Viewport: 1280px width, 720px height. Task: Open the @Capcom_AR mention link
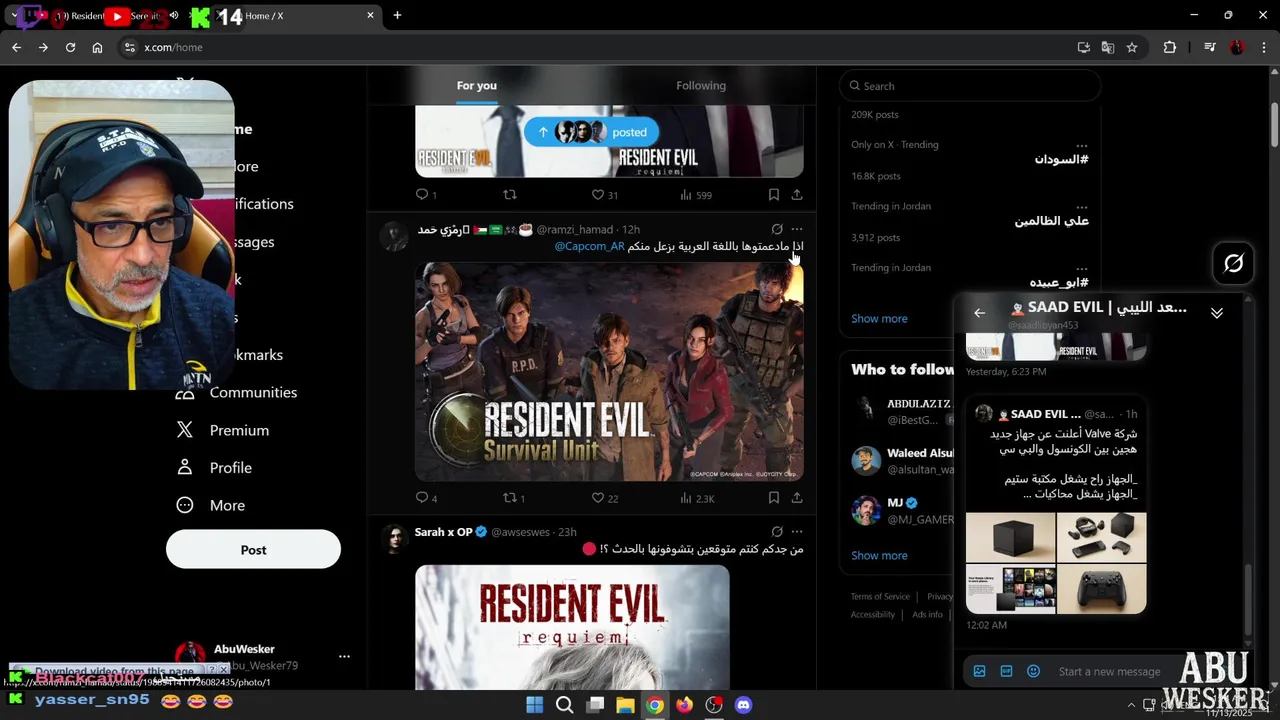589,247
